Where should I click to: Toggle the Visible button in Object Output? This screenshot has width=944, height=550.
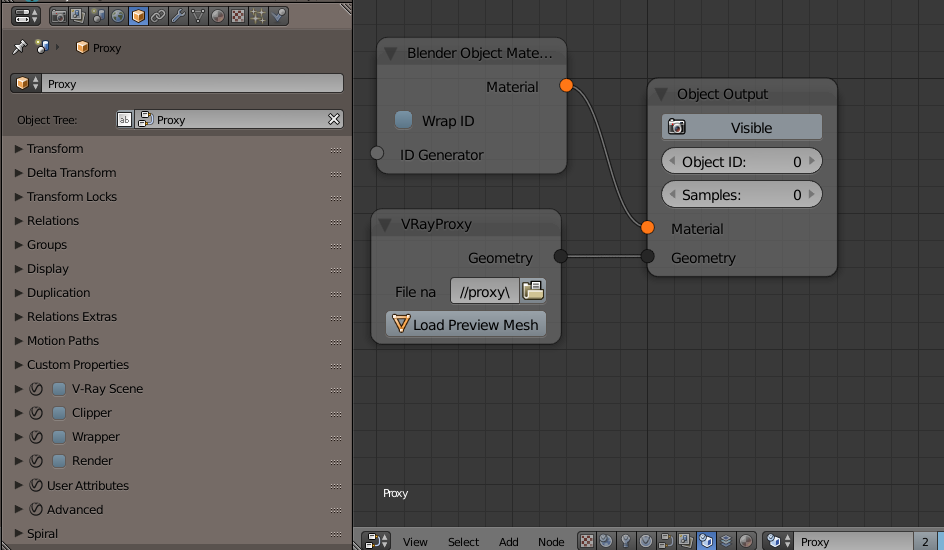[742, 128]
